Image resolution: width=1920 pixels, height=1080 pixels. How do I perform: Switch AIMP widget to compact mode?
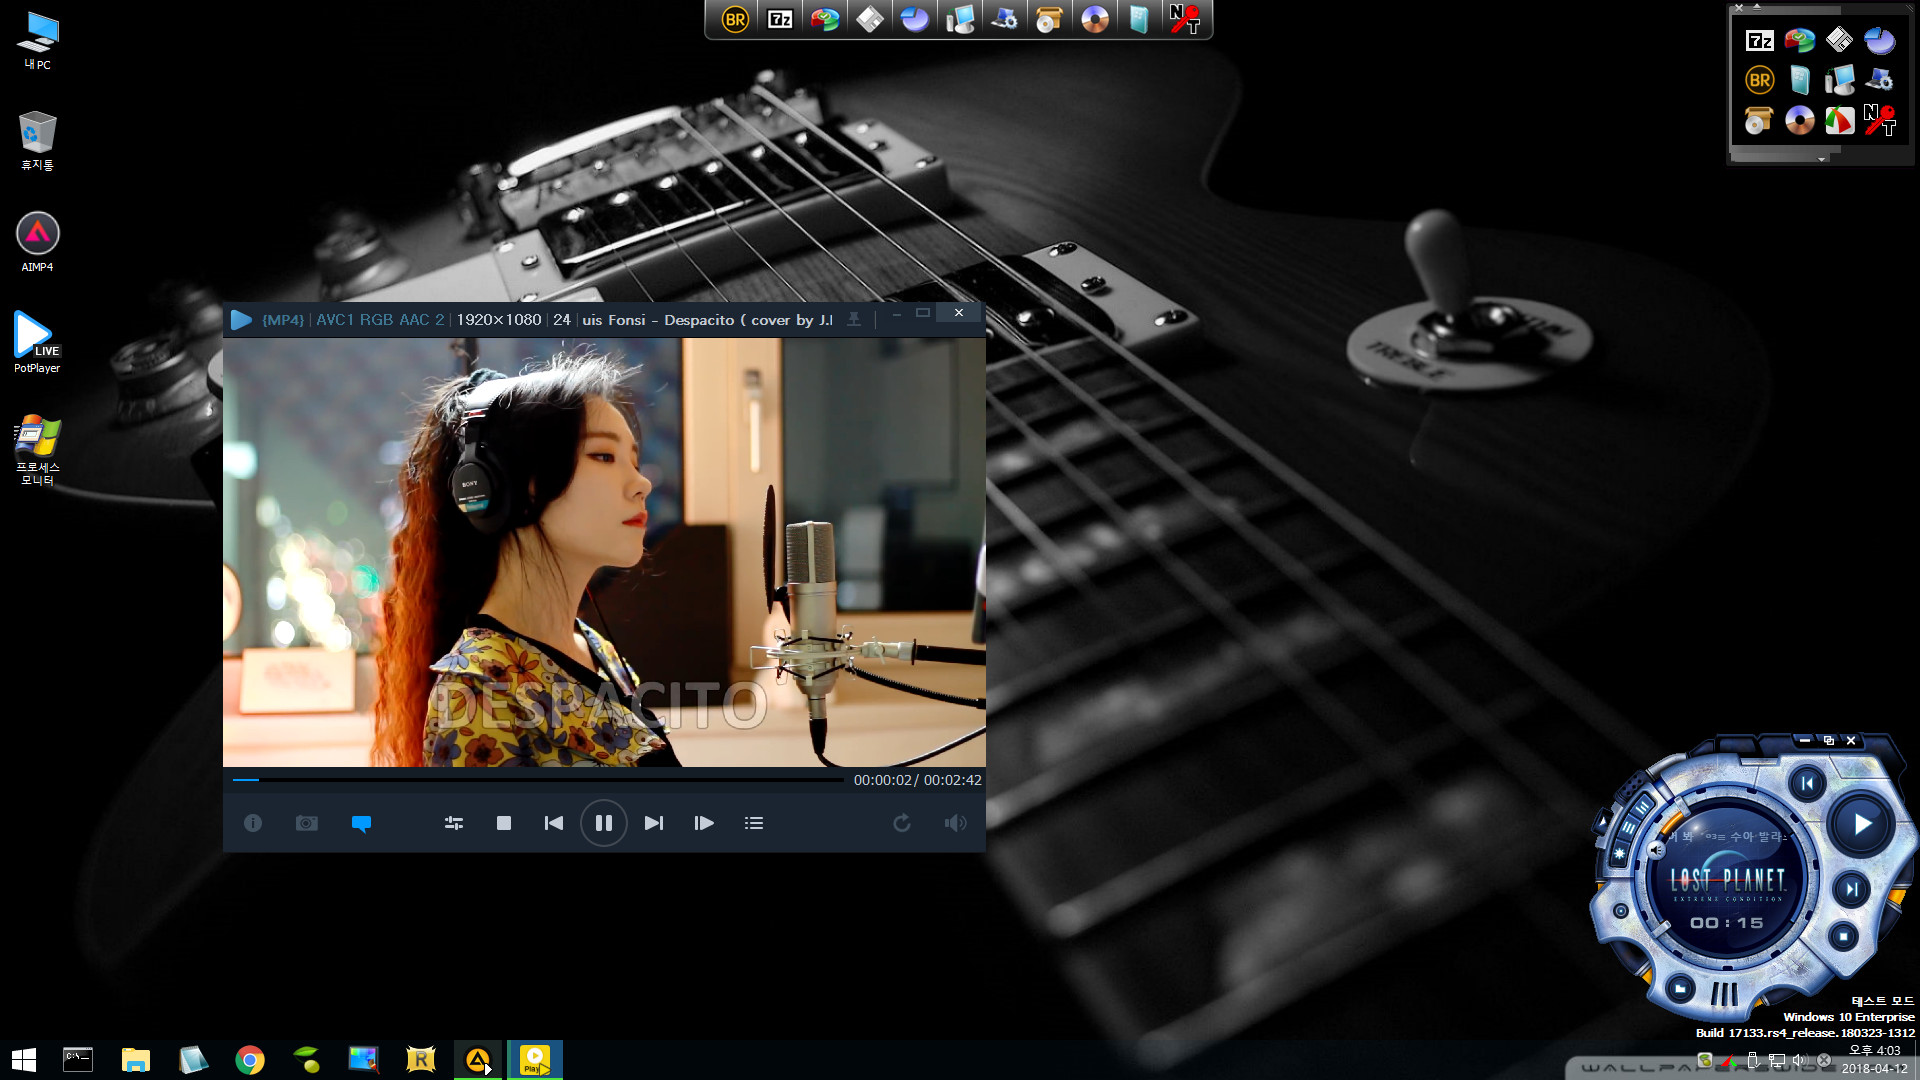[x=1828, y=740]
